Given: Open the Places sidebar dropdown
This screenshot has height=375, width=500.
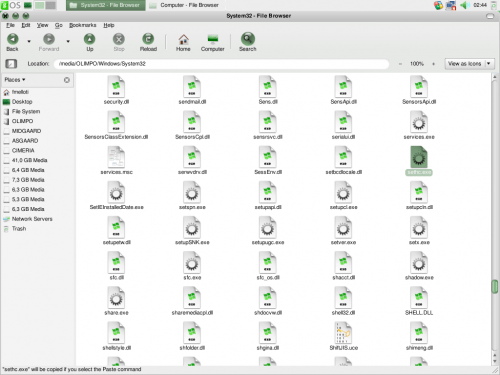Looking at the screenshot, I should 15,80.
